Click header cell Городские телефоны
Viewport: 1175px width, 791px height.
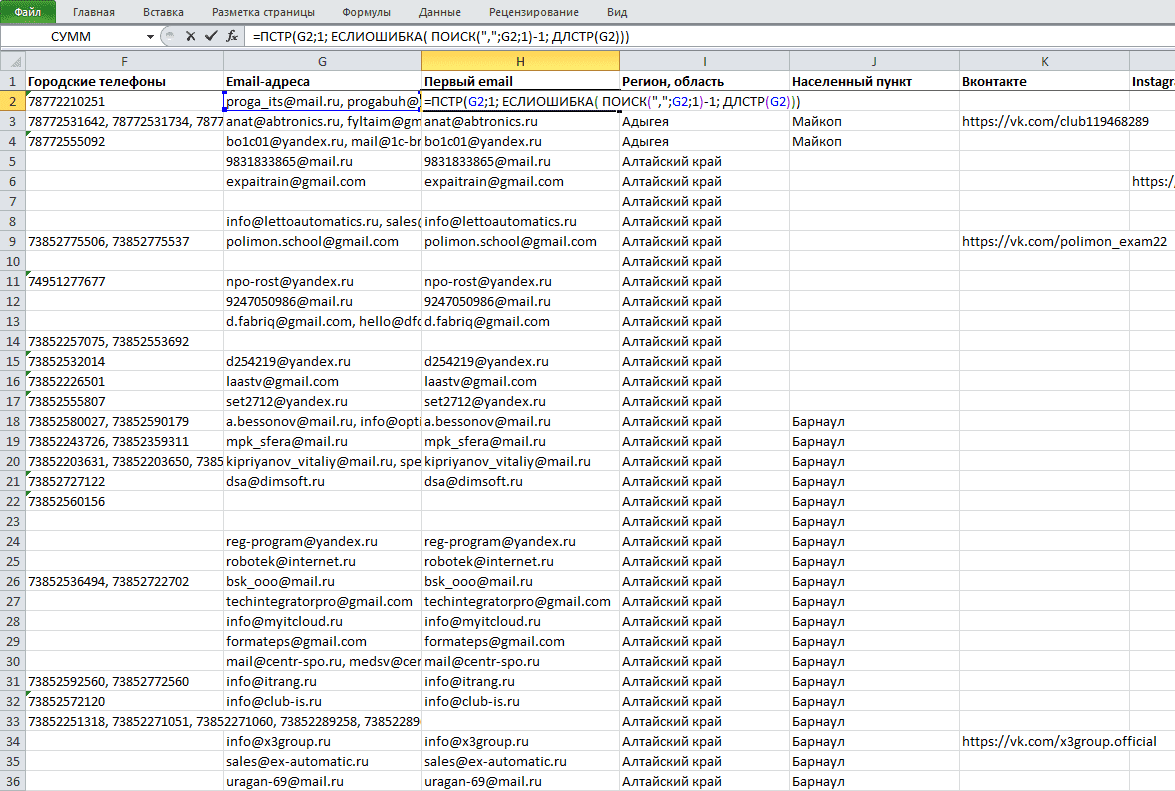pyautogui.click(x=124, y=81)
